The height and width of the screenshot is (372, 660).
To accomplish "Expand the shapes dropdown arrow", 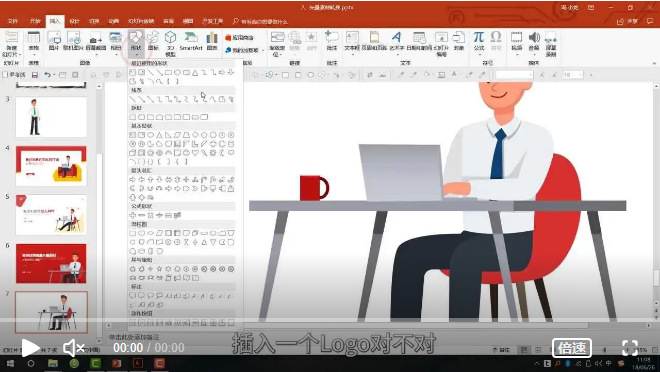I will point(136,55).
